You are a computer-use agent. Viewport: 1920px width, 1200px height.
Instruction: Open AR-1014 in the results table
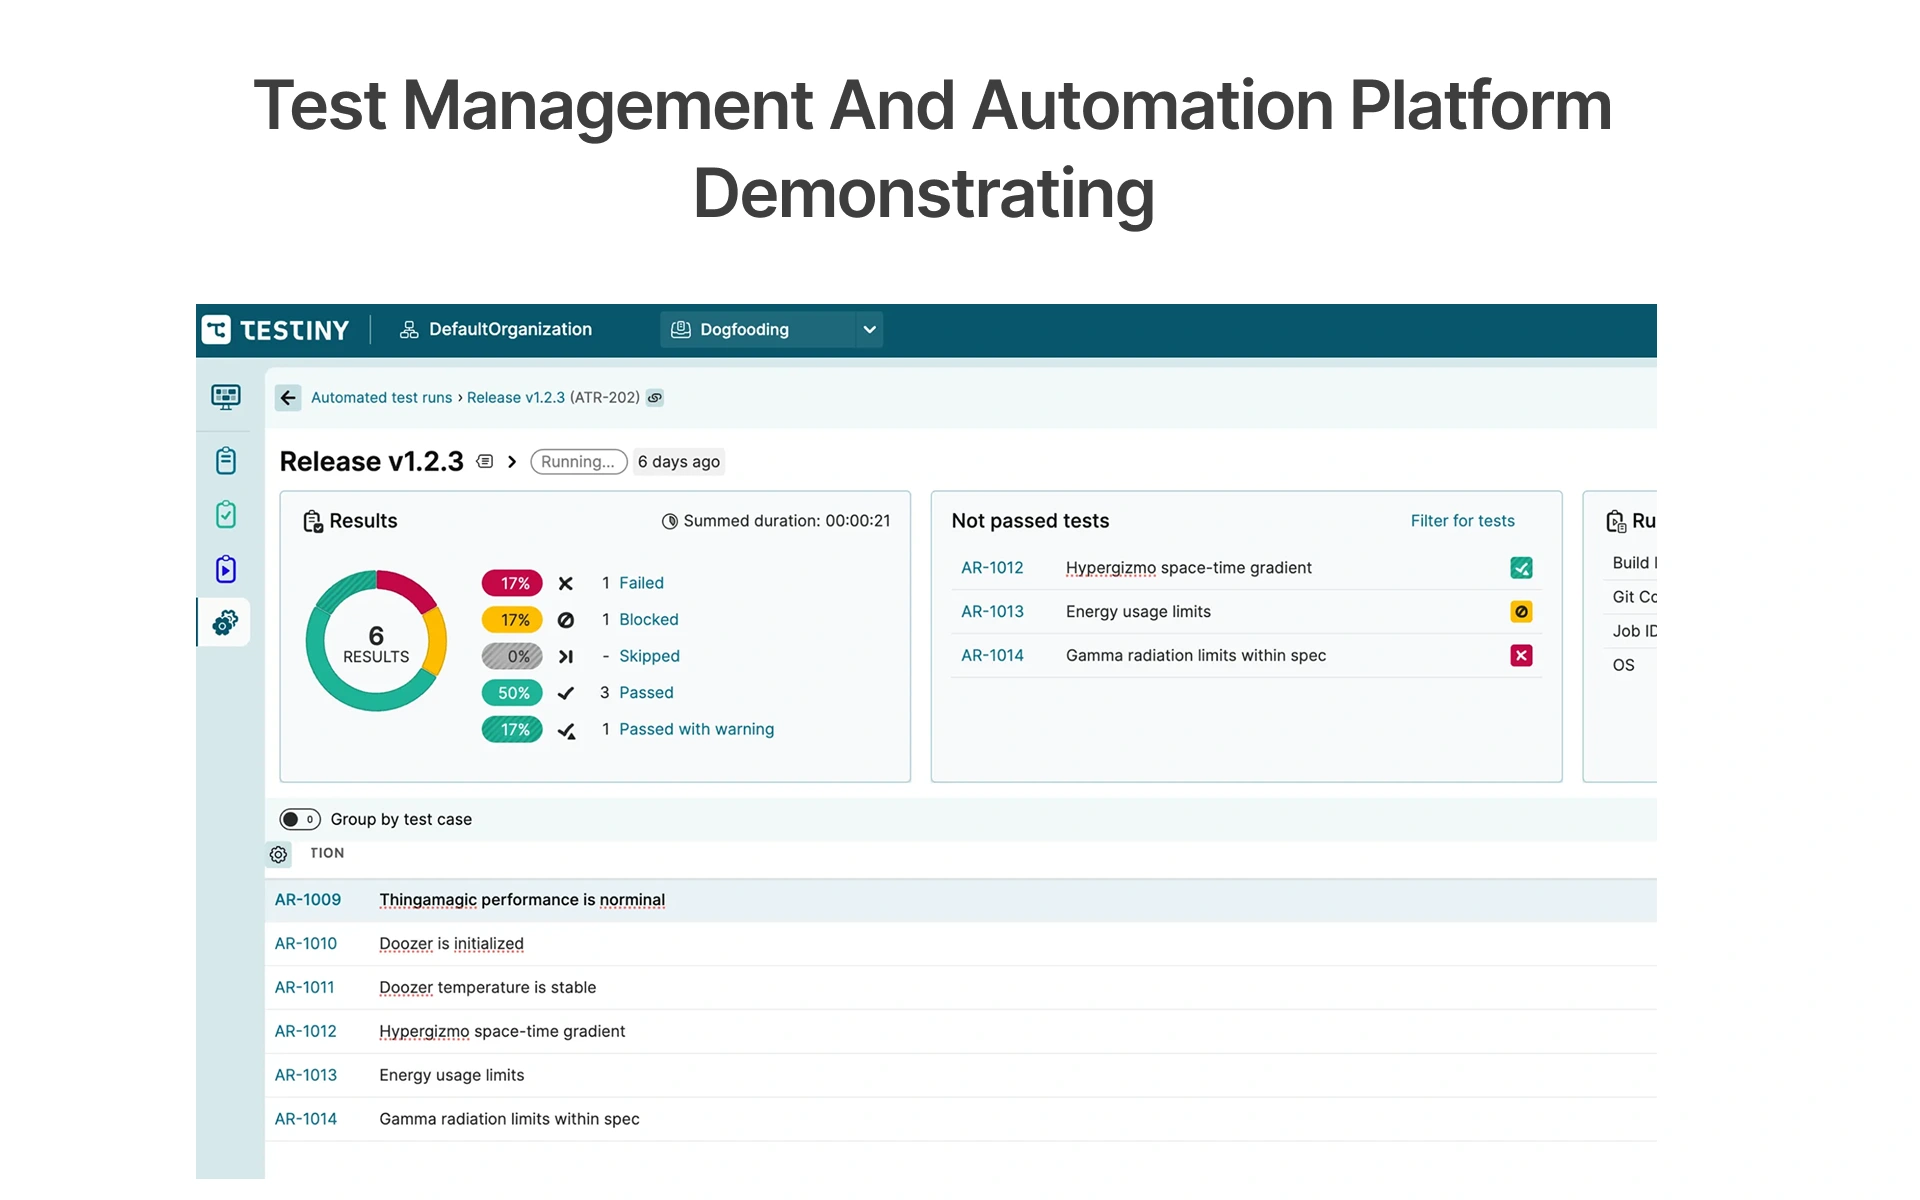pyautogui.click(x=305, y=1120)
